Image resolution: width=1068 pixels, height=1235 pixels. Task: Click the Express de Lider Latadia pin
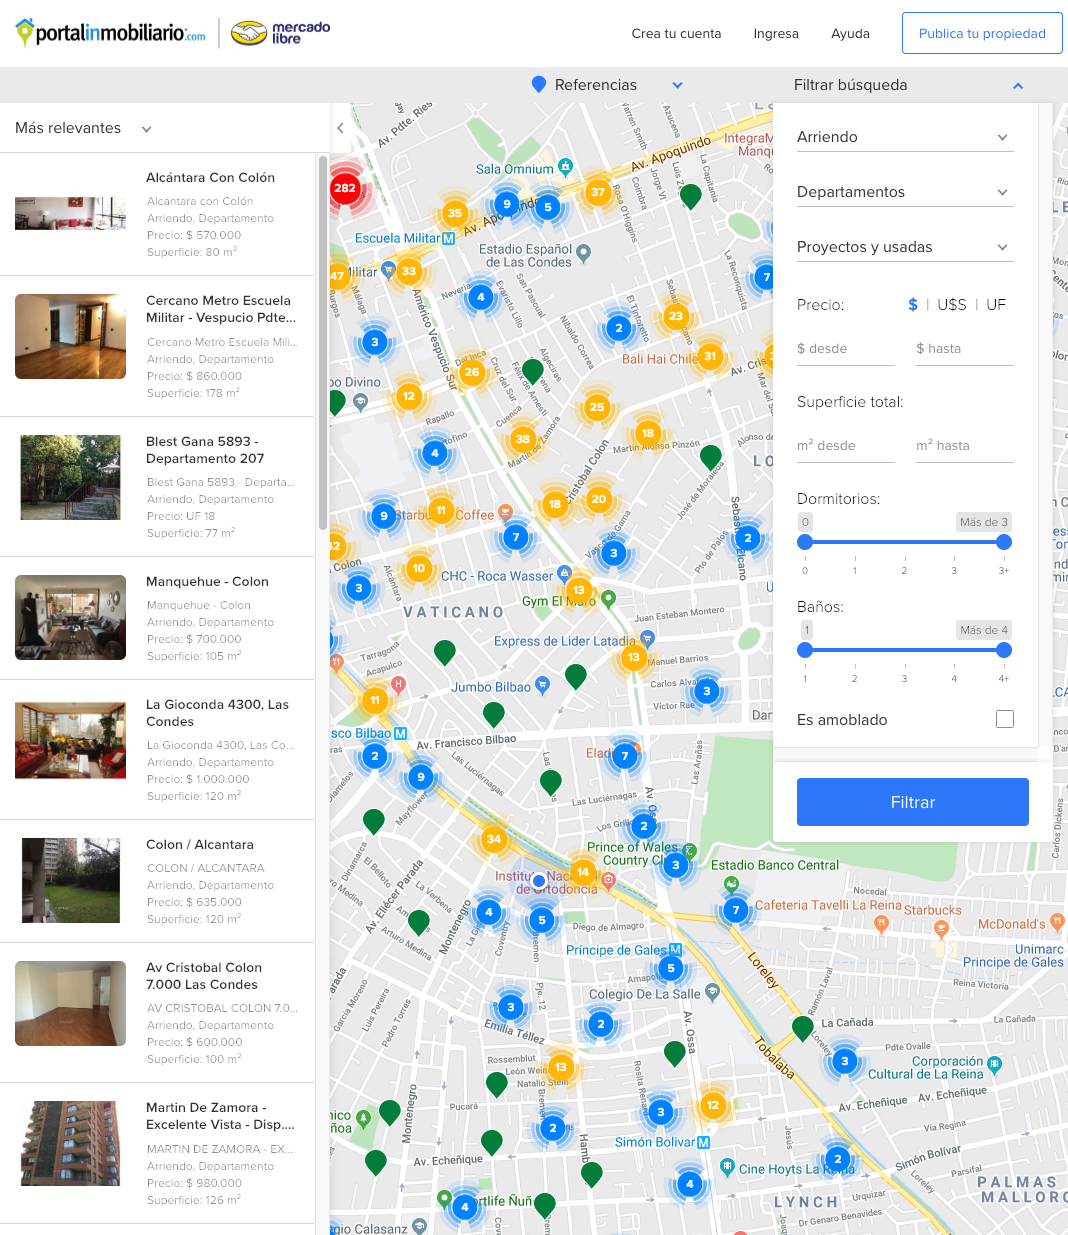(x=647, y=638)
